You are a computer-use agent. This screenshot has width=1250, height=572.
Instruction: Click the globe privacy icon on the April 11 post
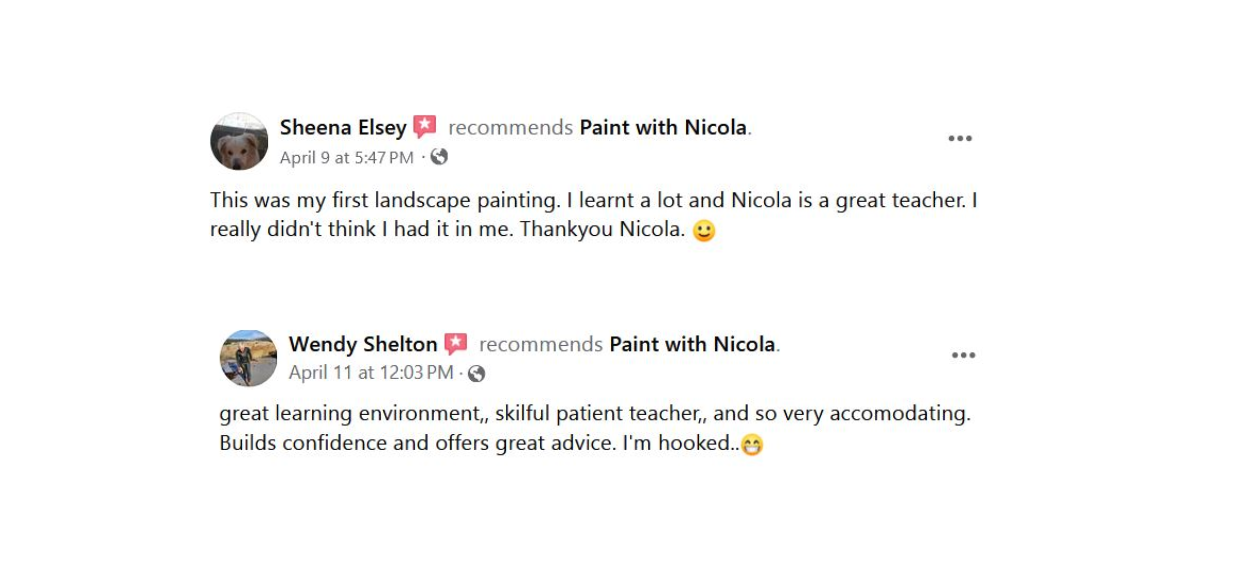pyautogui.click(x=477, y=373)
